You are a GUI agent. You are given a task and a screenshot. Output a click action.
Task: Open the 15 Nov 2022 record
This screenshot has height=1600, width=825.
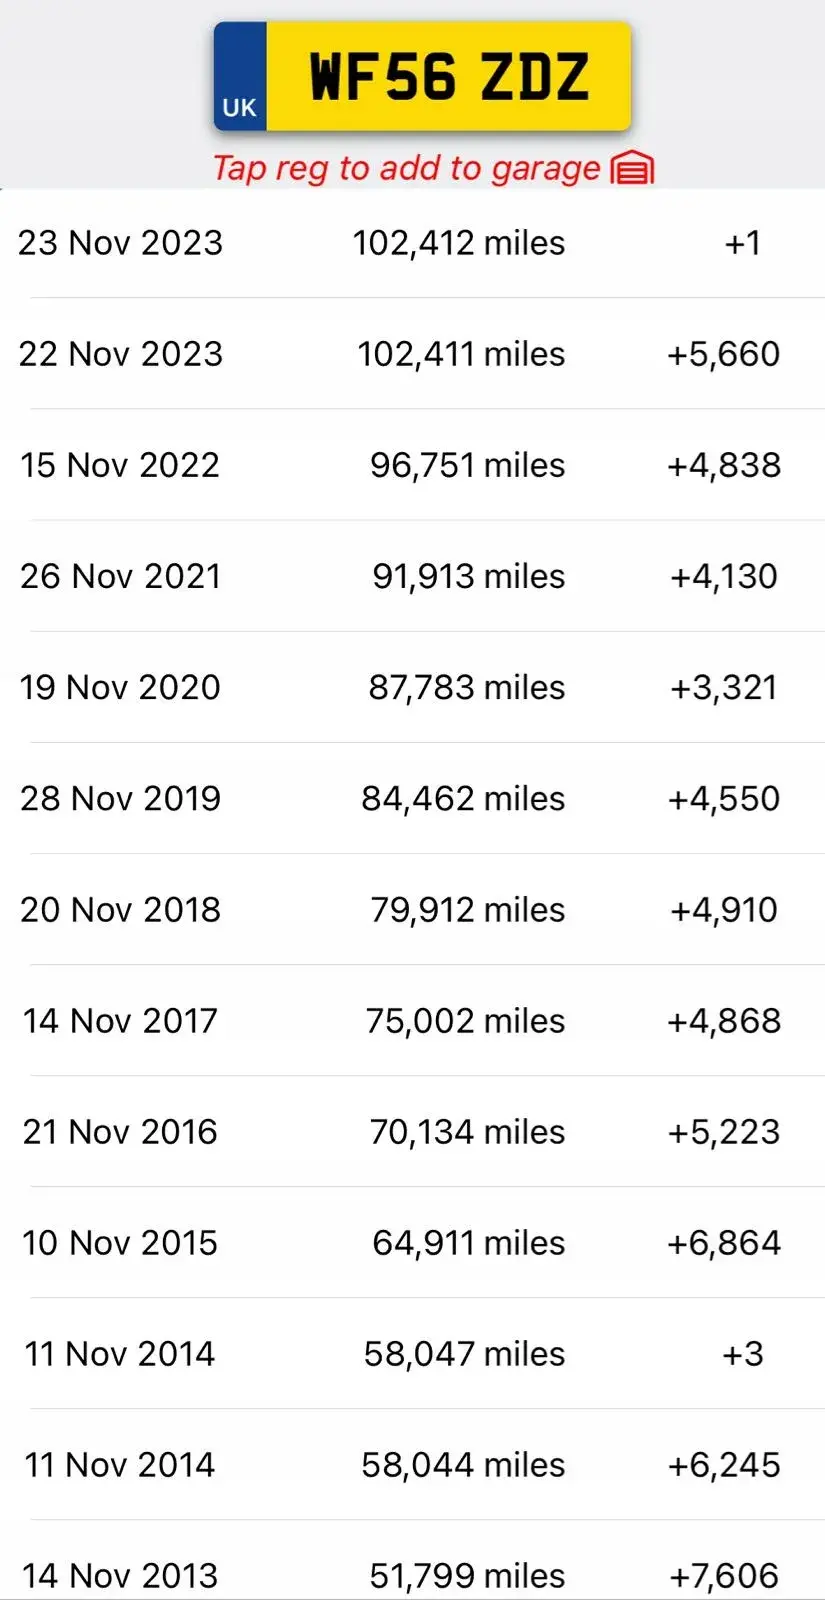tap(412, 465)
